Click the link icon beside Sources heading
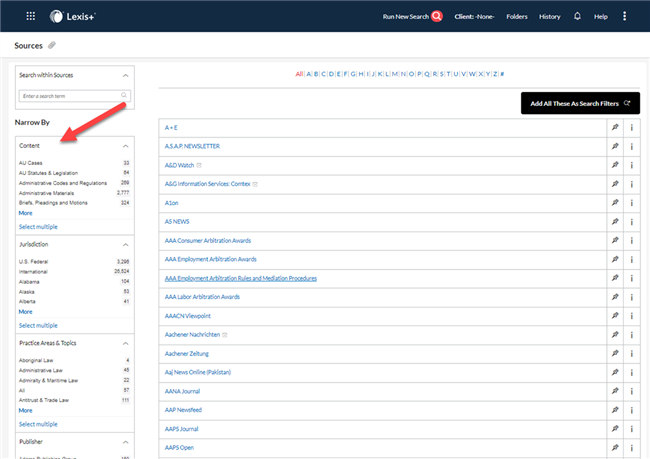Image resolution: width=650 pixels, height=459 pixels. (52, 45)
